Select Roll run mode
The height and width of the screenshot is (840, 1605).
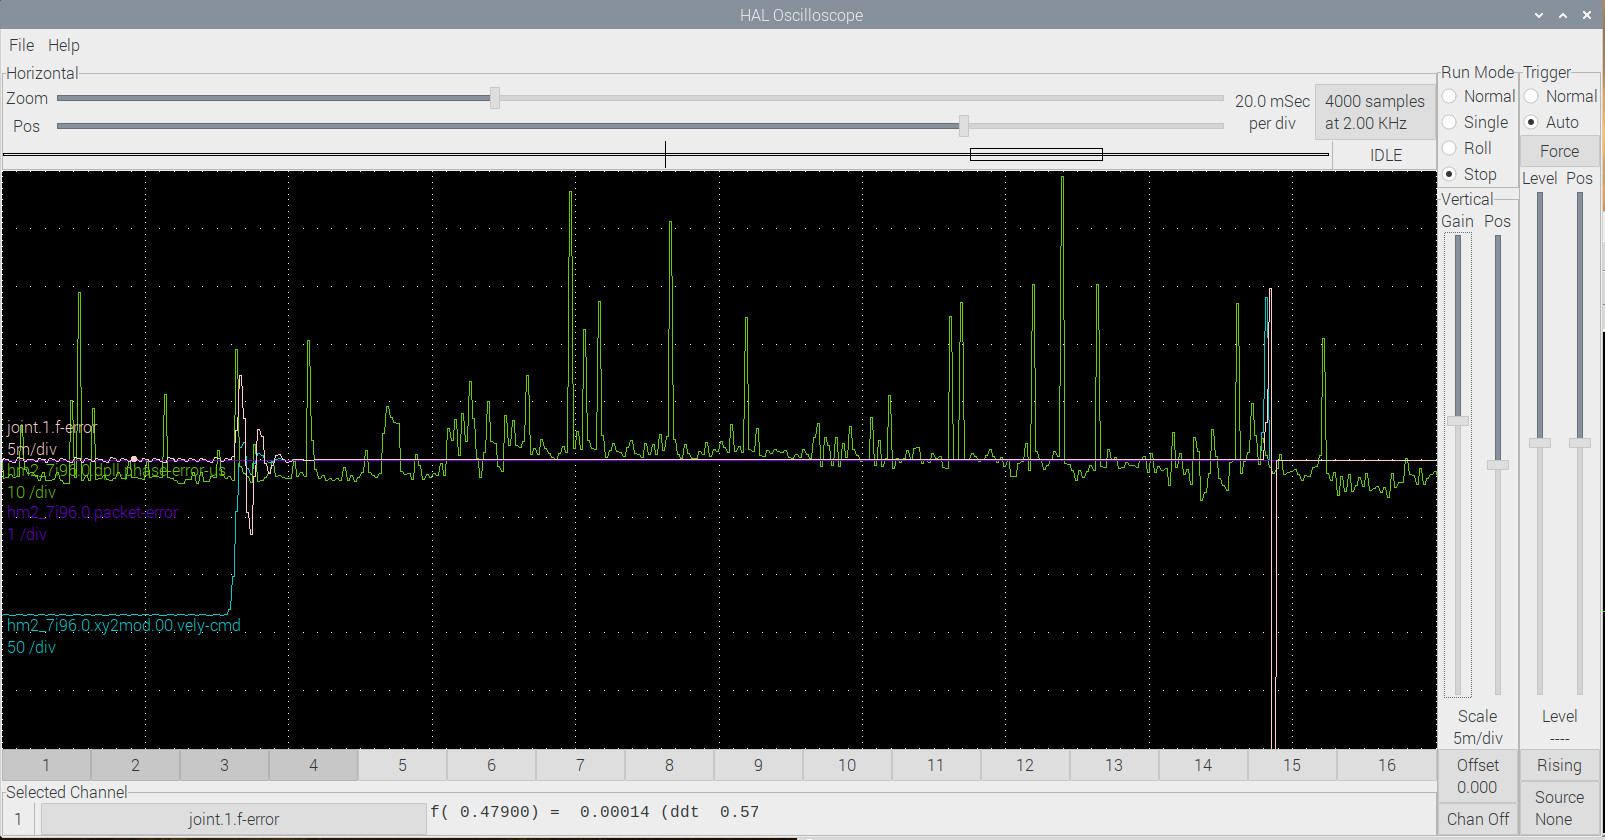[x=1467, y=148]
